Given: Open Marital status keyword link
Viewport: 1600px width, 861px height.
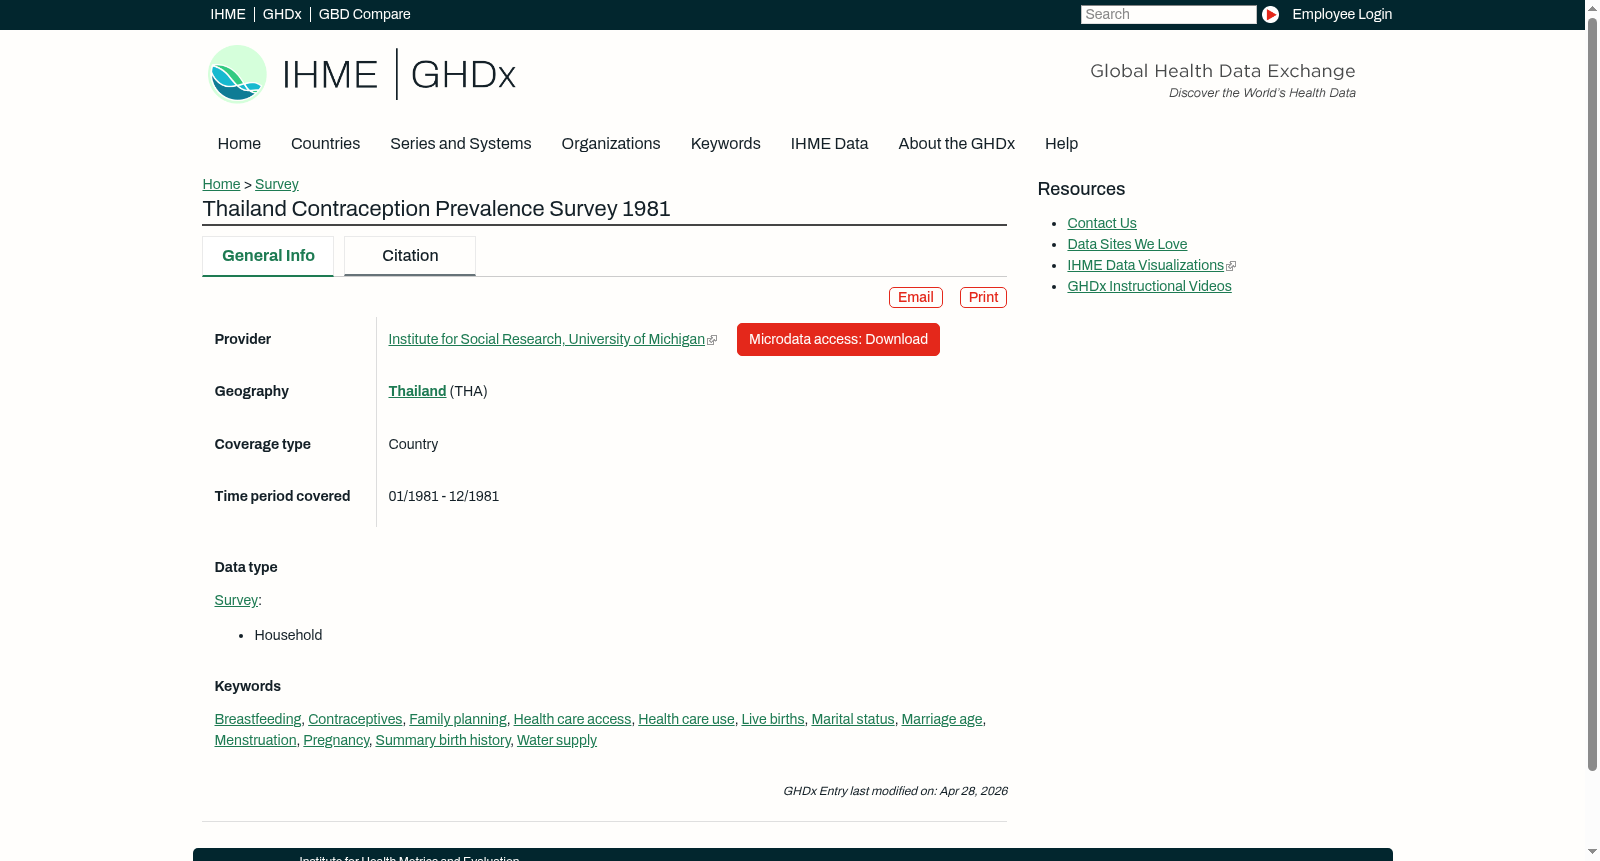Looking at the screenshot, I should [x=852, y=719].
